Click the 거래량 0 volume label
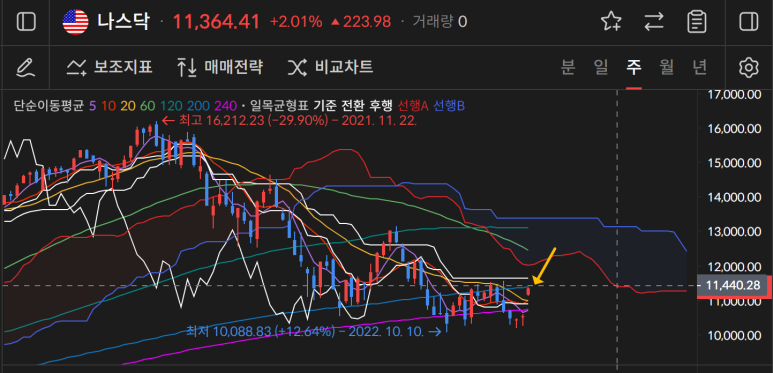 [x=440, y=22]
